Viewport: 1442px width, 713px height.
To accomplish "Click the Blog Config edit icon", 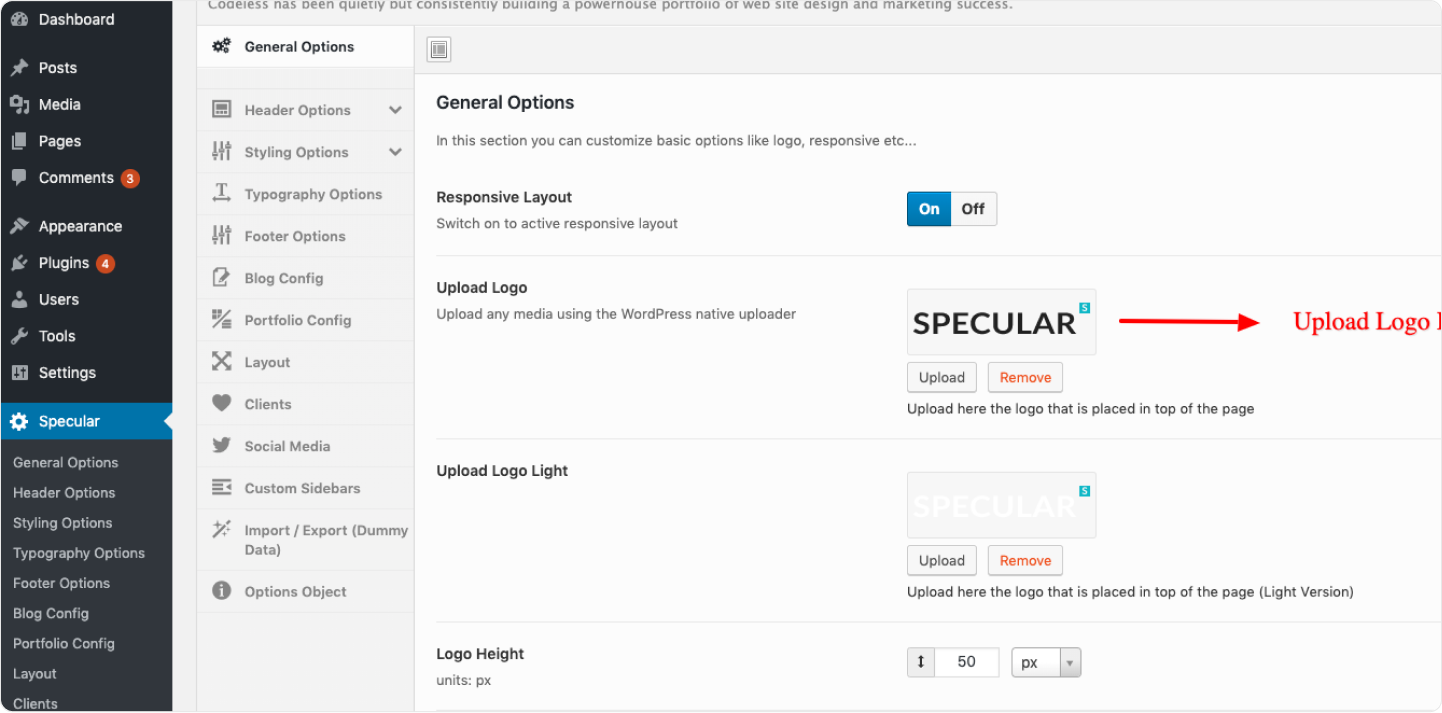I will coord(222,278).
